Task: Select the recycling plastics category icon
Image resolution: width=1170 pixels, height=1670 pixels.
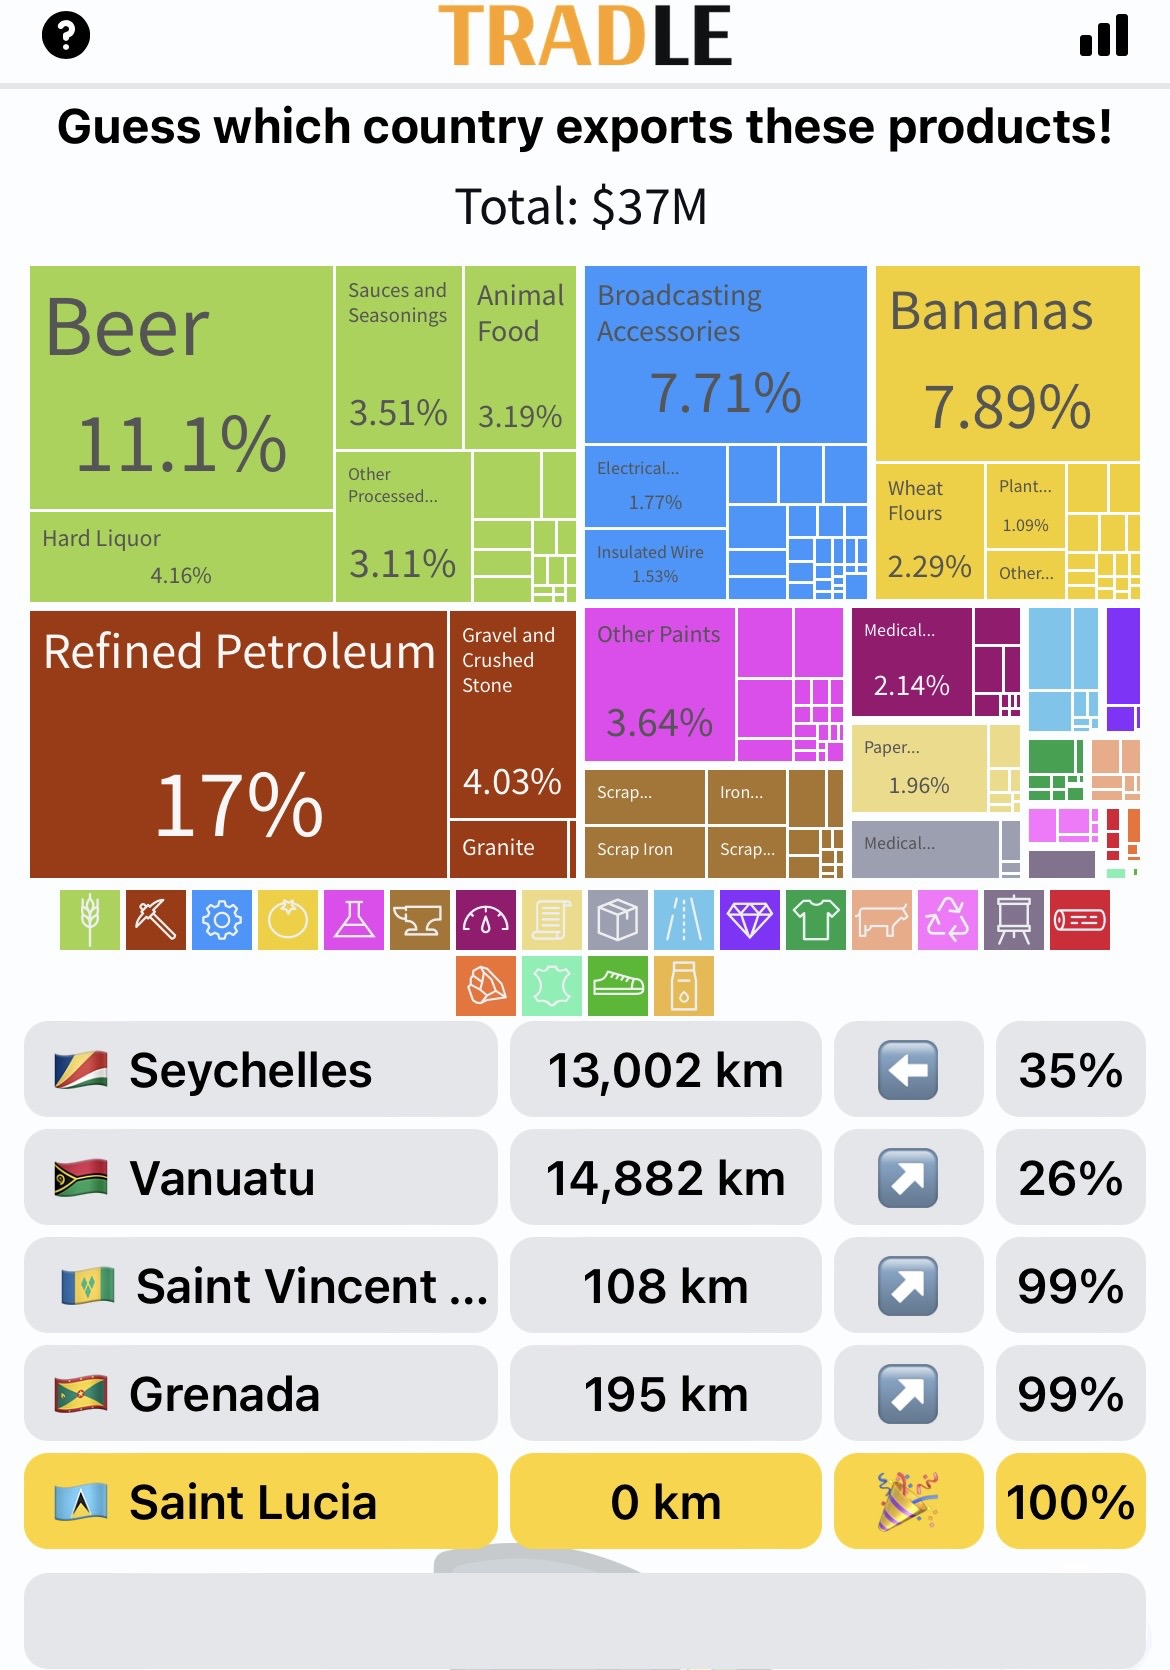Action: tap(948, 919)
